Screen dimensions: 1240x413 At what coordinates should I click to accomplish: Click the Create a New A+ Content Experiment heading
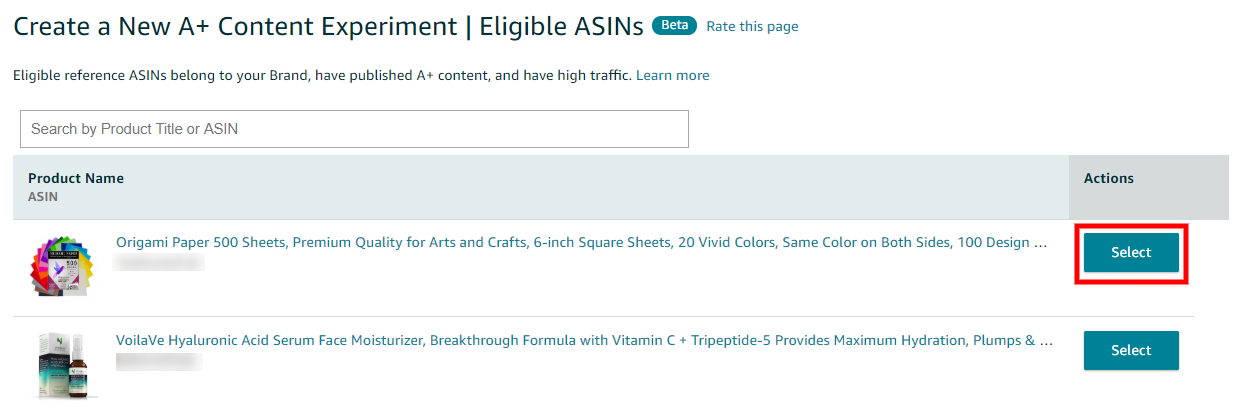tap(234, 27)
